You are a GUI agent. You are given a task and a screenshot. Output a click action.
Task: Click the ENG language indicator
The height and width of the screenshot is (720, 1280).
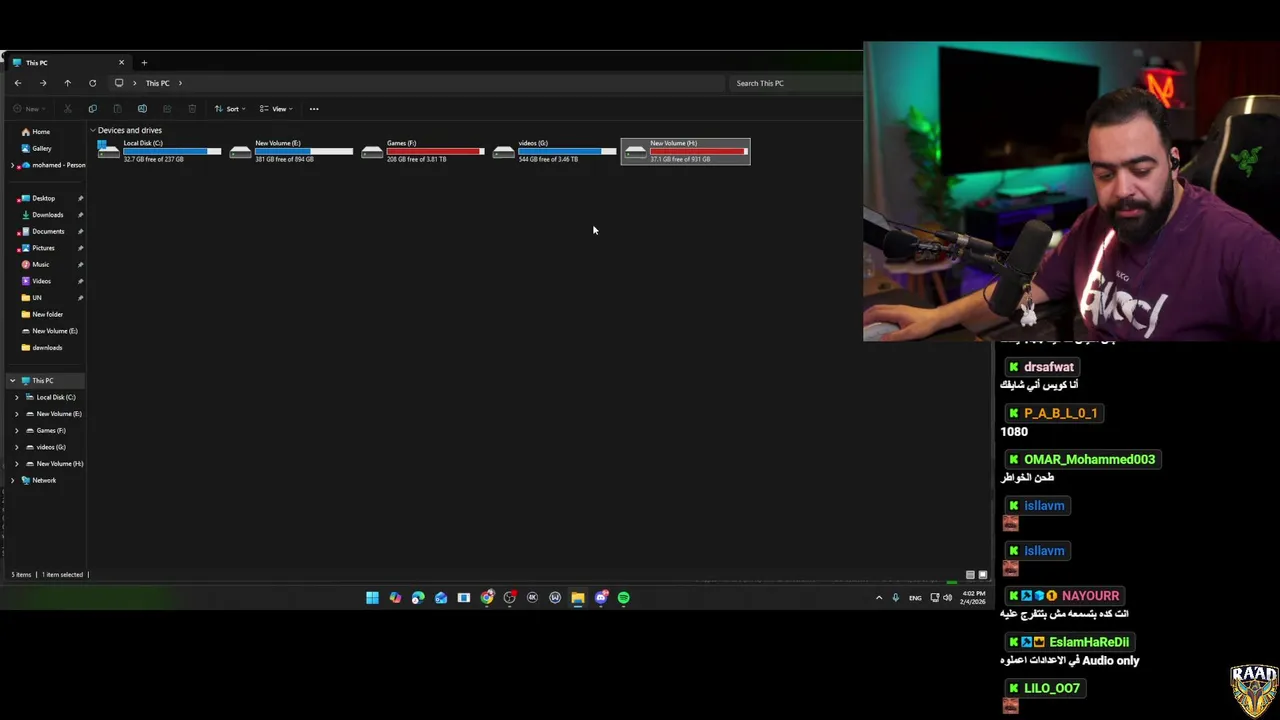(915, 598)
